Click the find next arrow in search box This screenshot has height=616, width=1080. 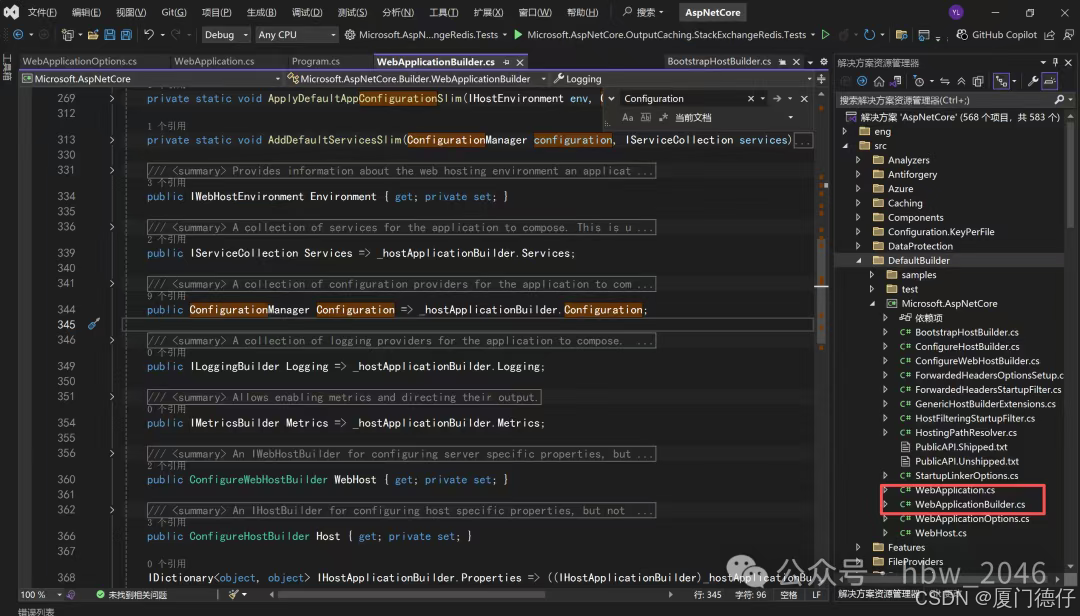coord(777,99)
